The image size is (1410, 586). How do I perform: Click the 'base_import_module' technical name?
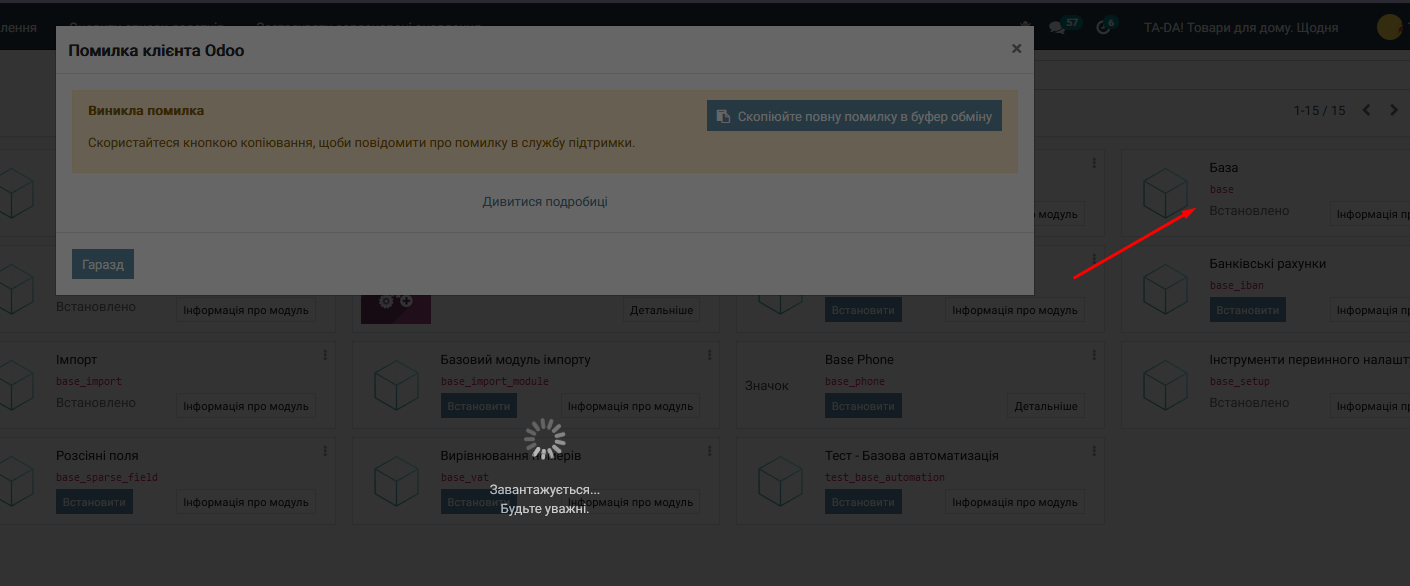point(495,382)
